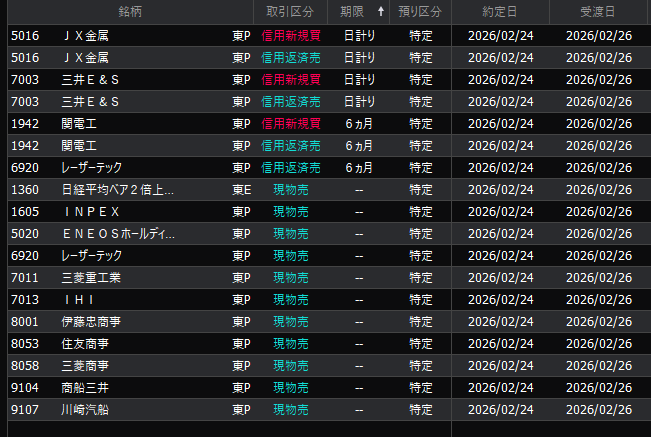Click the sort arrow in 期限 header
Screen dimensions: 651x437
pyautogui.click(x=380, y=12)
